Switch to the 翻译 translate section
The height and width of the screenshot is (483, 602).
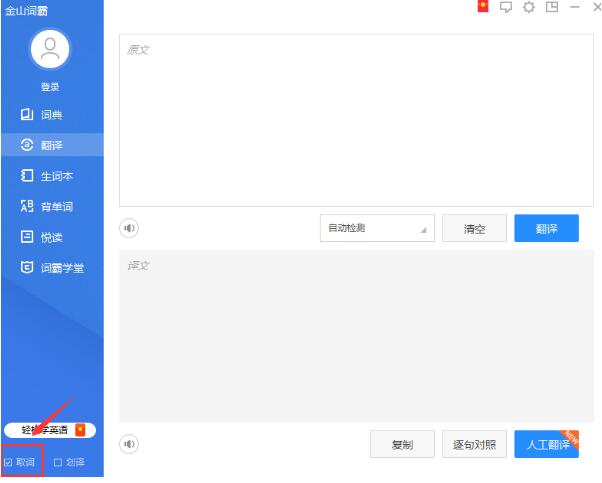coord(52,145)
